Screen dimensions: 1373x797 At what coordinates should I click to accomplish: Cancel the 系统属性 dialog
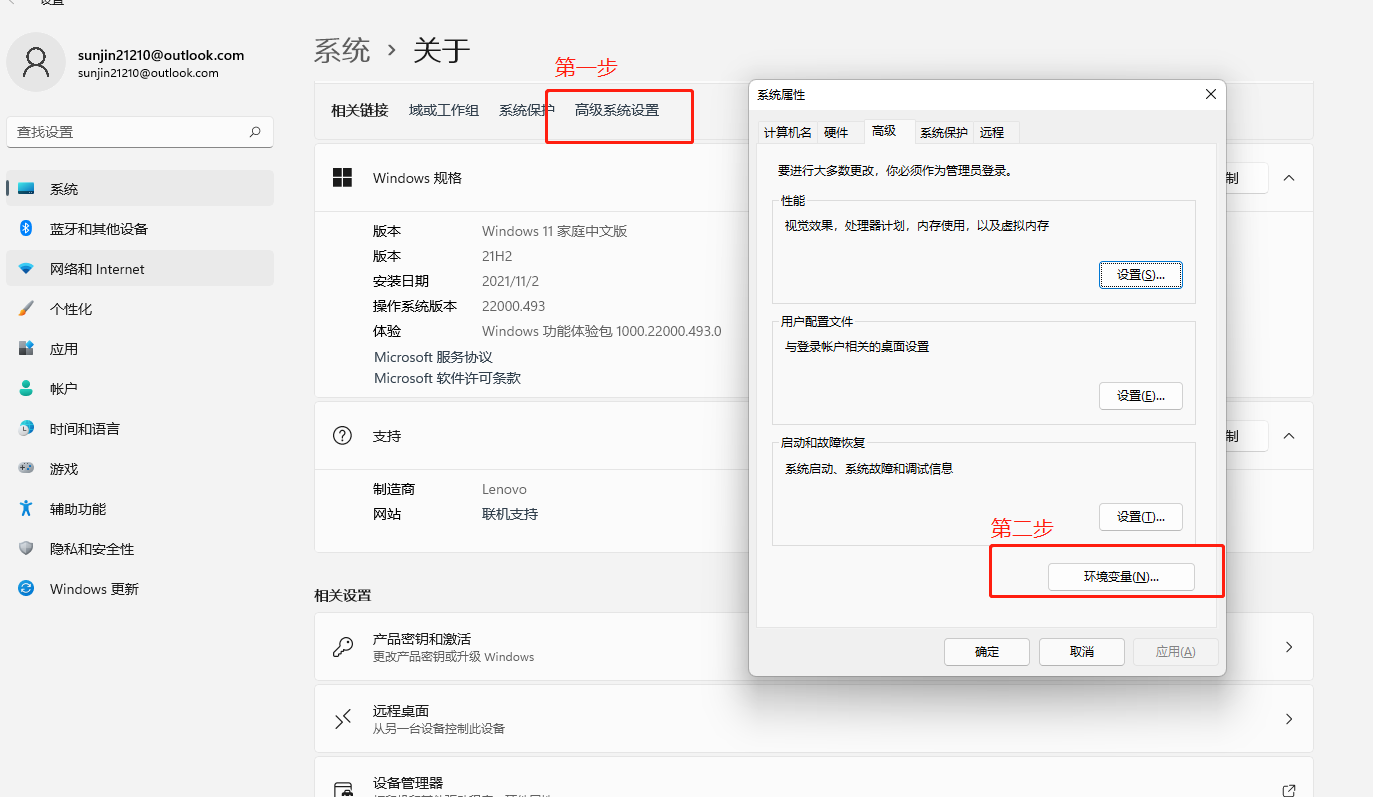(1082, 651)
